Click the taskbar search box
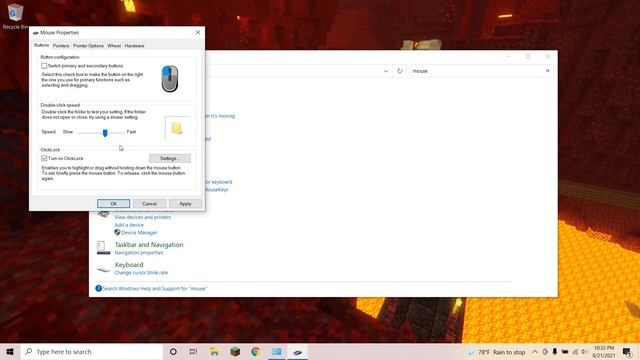 (92, 351)
